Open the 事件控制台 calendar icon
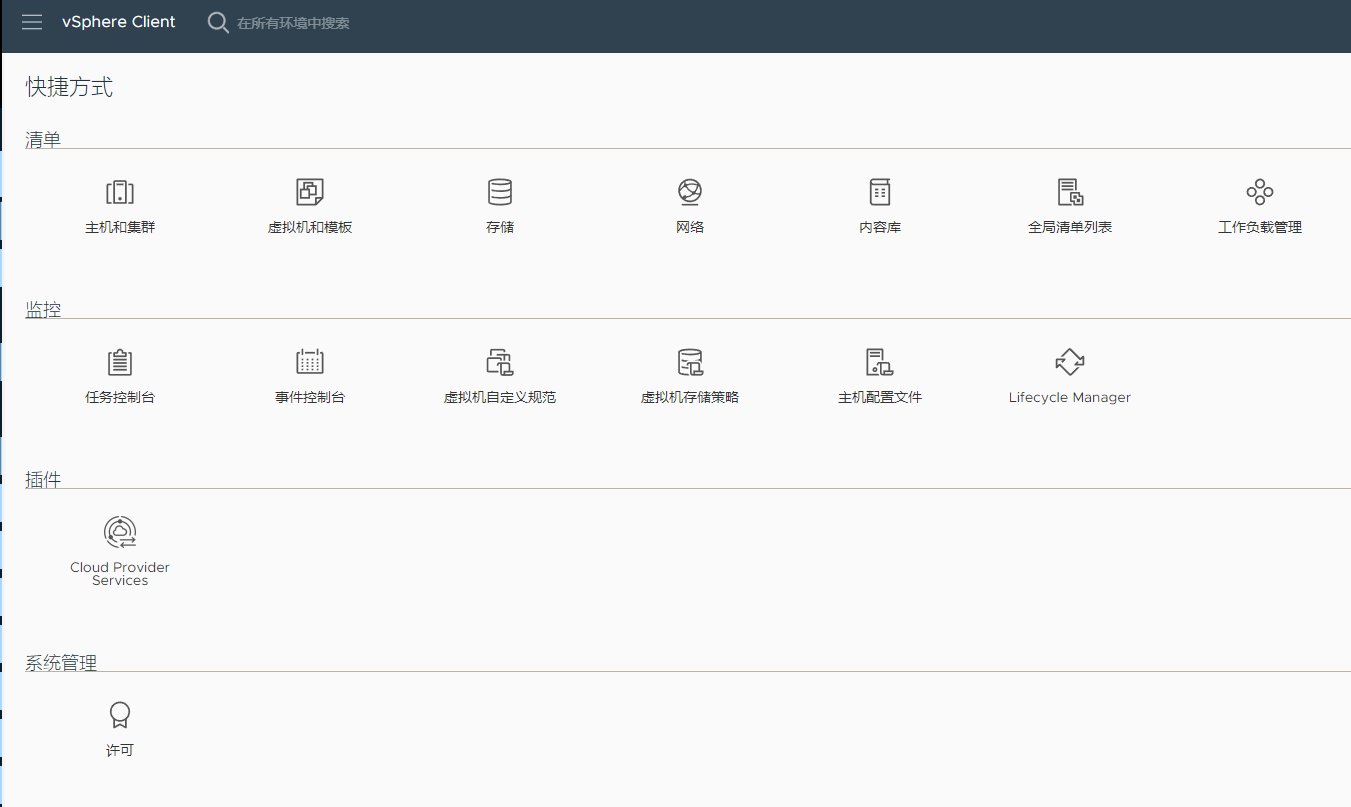The width and height of the screenshot is (1351, 807). click(x=310, y=362)
